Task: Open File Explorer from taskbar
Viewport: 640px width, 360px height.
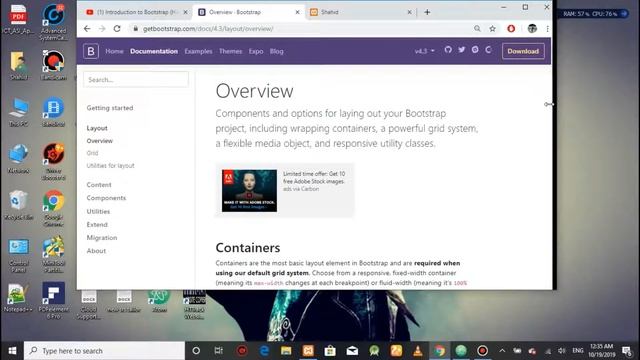Action: pos(286,351)
